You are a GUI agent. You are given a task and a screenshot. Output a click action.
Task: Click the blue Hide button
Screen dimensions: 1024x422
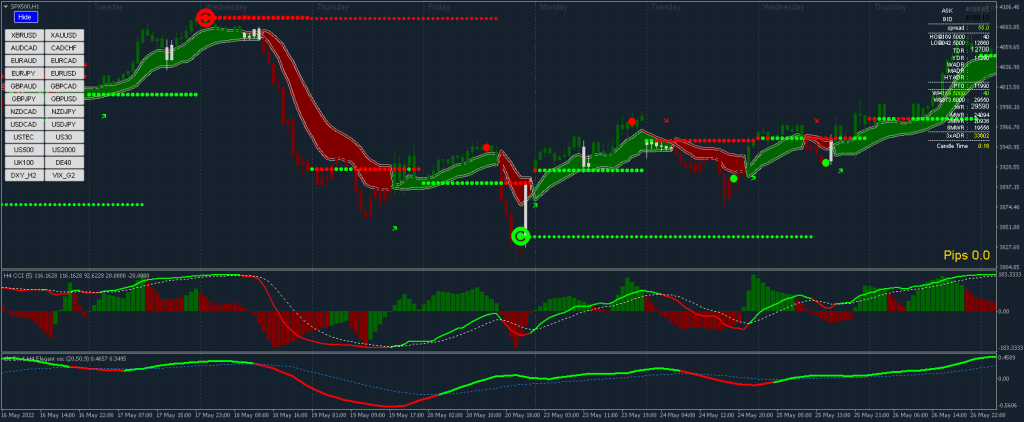tap(25, 18)
